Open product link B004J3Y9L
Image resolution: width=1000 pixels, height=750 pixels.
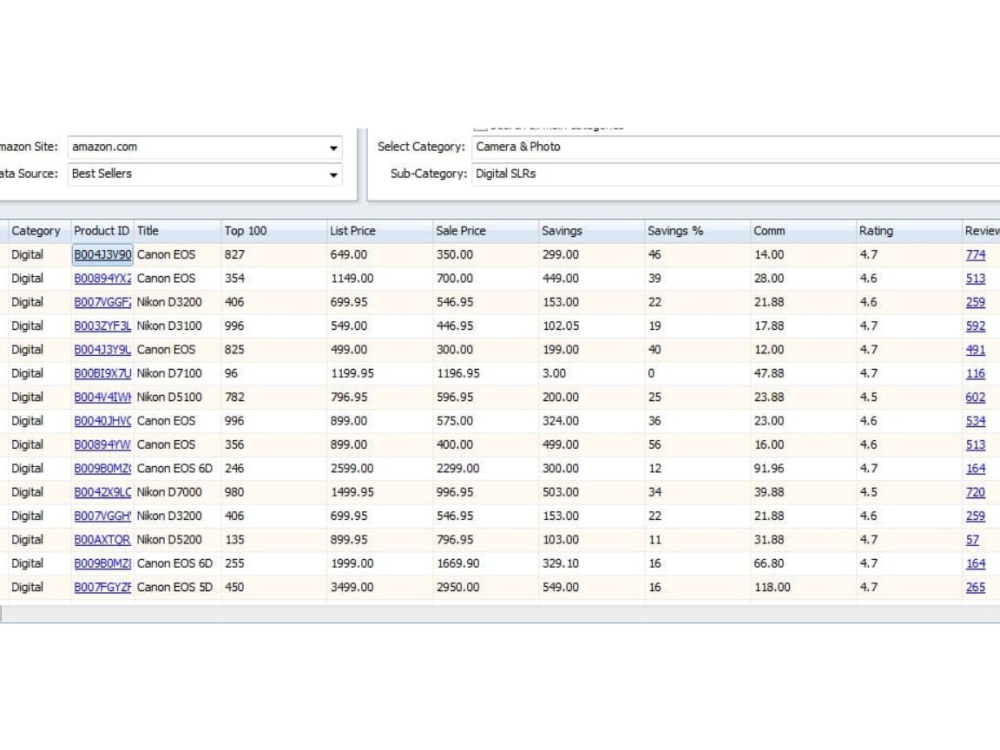(x=103, y=350)
